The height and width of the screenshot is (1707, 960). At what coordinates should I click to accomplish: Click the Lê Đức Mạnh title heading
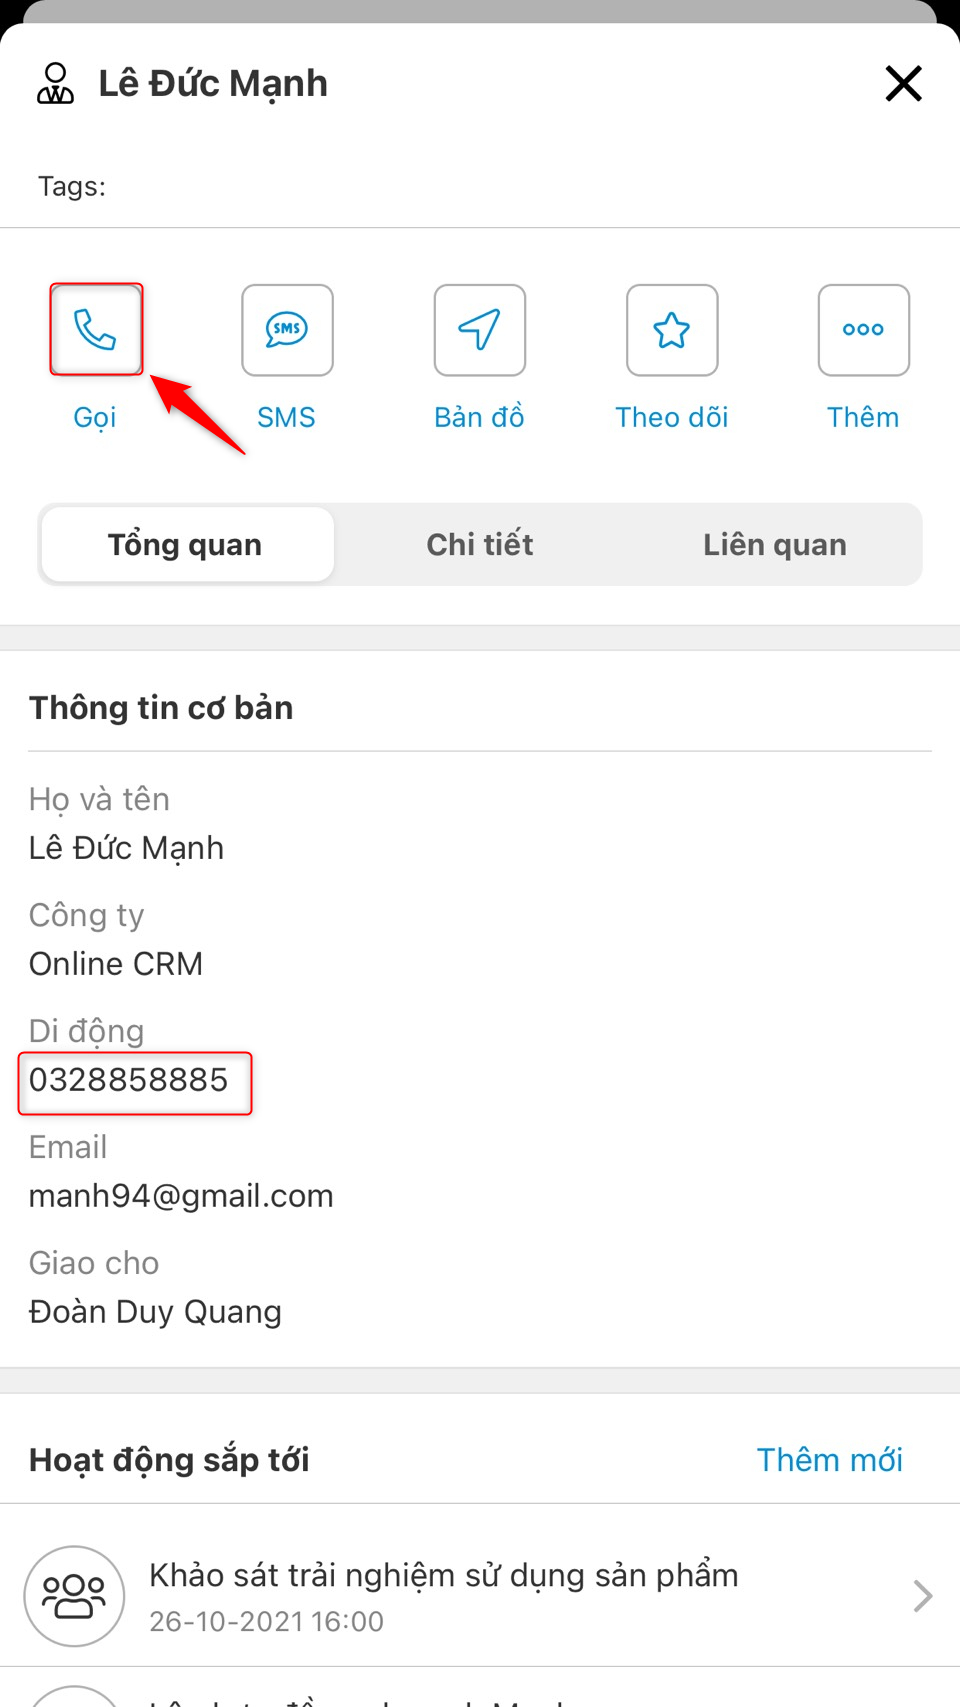(x=213, y=83)
